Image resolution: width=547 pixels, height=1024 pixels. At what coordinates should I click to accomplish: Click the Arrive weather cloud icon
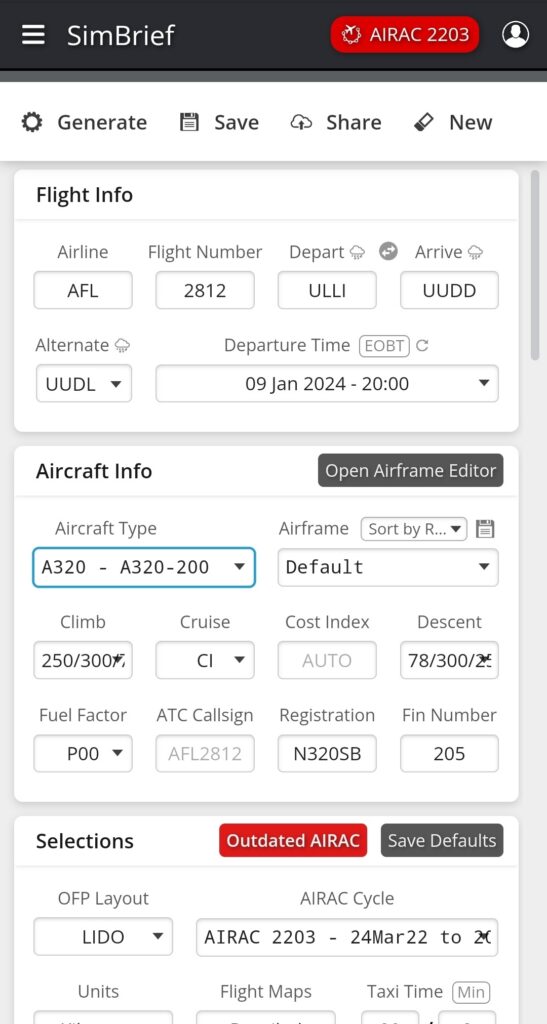(475, 252)
